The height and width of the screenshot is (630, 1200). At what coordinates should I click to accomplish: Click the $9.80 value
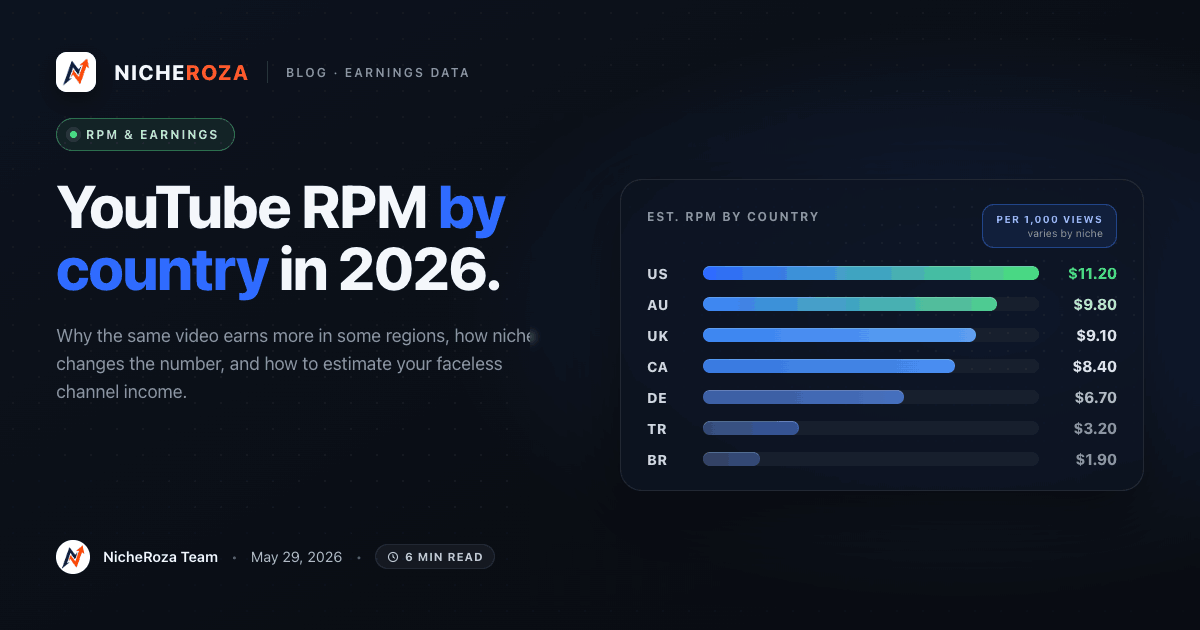coord(1095,304)
